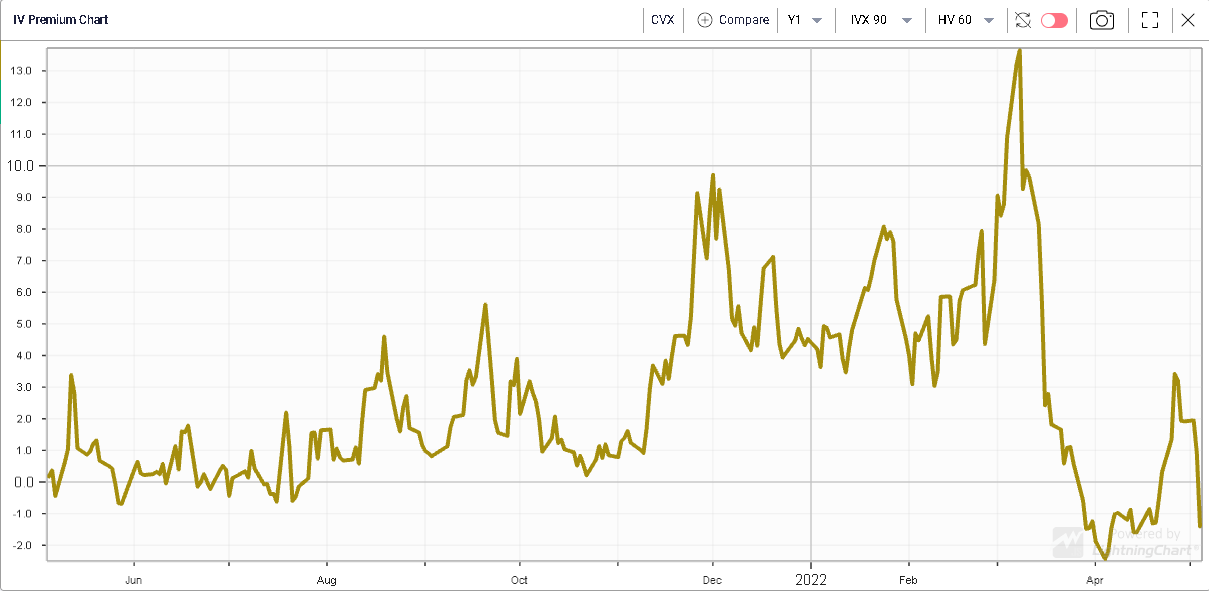Take a chart snapshot with camera icon
This screenshot has width=1209, height=592.
pos(1102,20)
